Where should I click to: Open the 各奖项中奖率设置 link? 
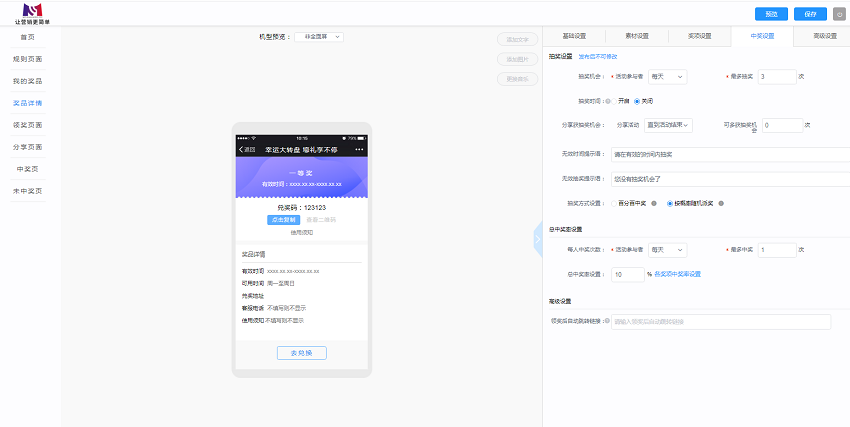coord(678,274)
